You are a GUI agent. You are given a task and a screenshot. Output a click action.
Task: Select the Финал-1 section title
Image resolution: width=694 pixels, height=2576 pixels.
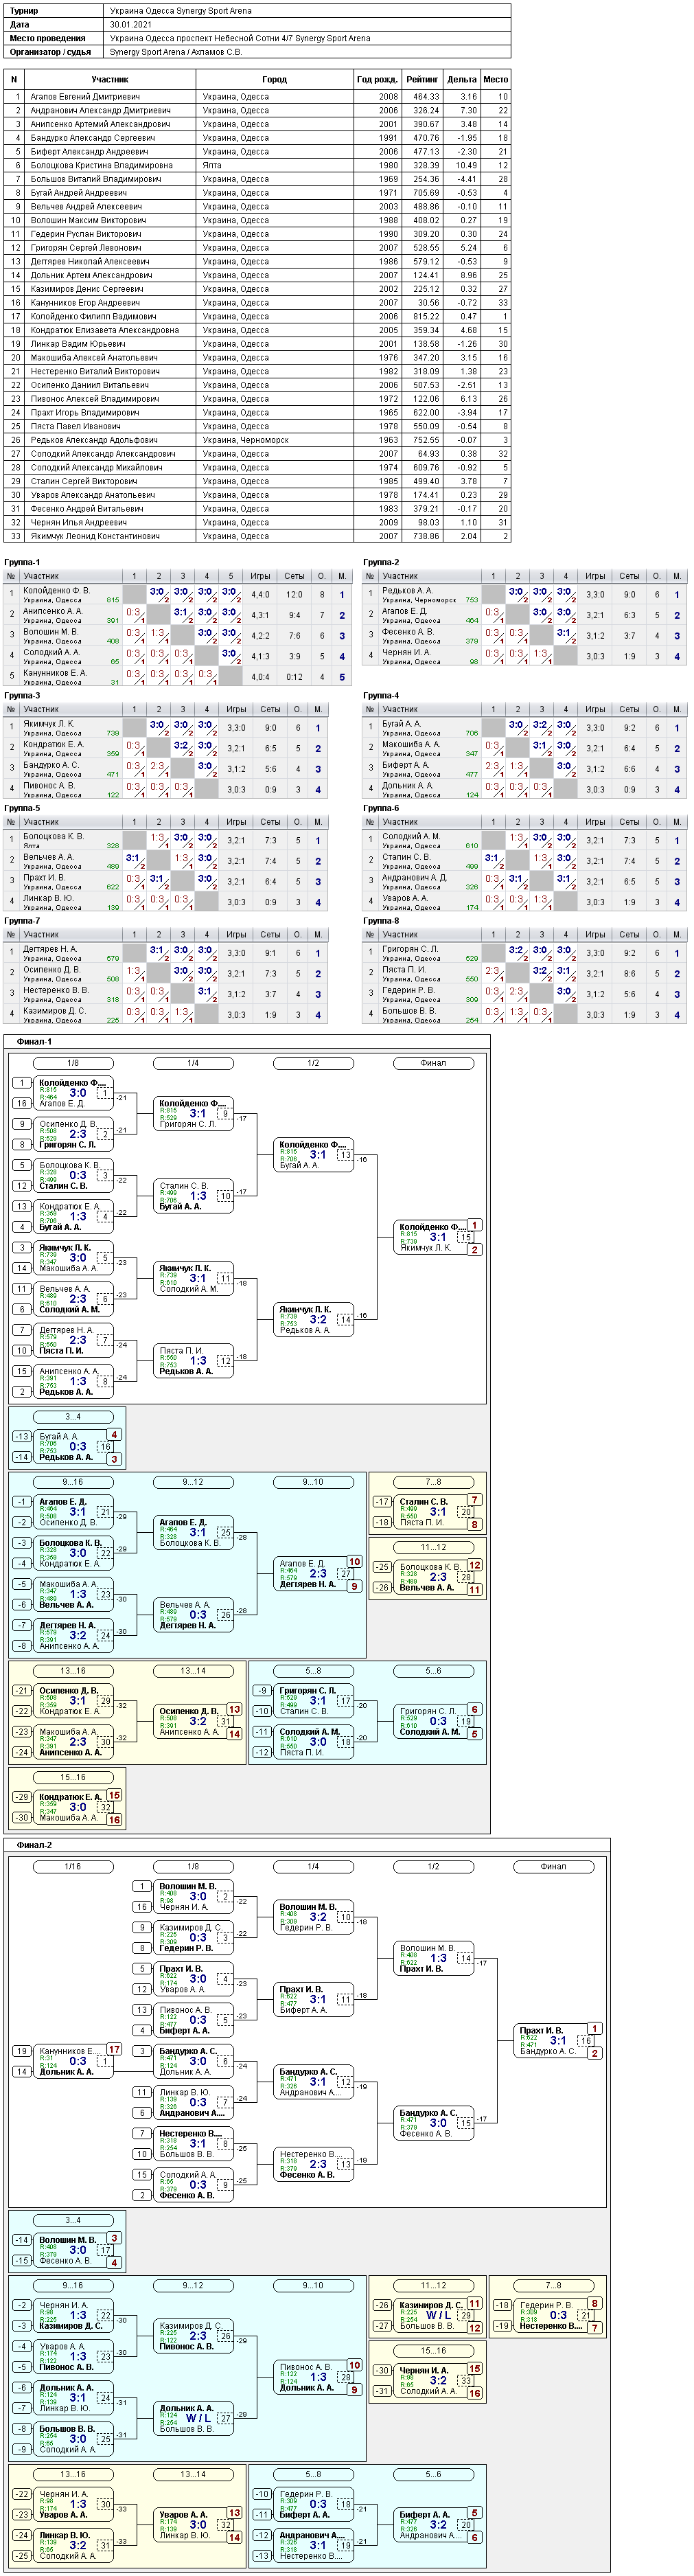coord(34,1041)
